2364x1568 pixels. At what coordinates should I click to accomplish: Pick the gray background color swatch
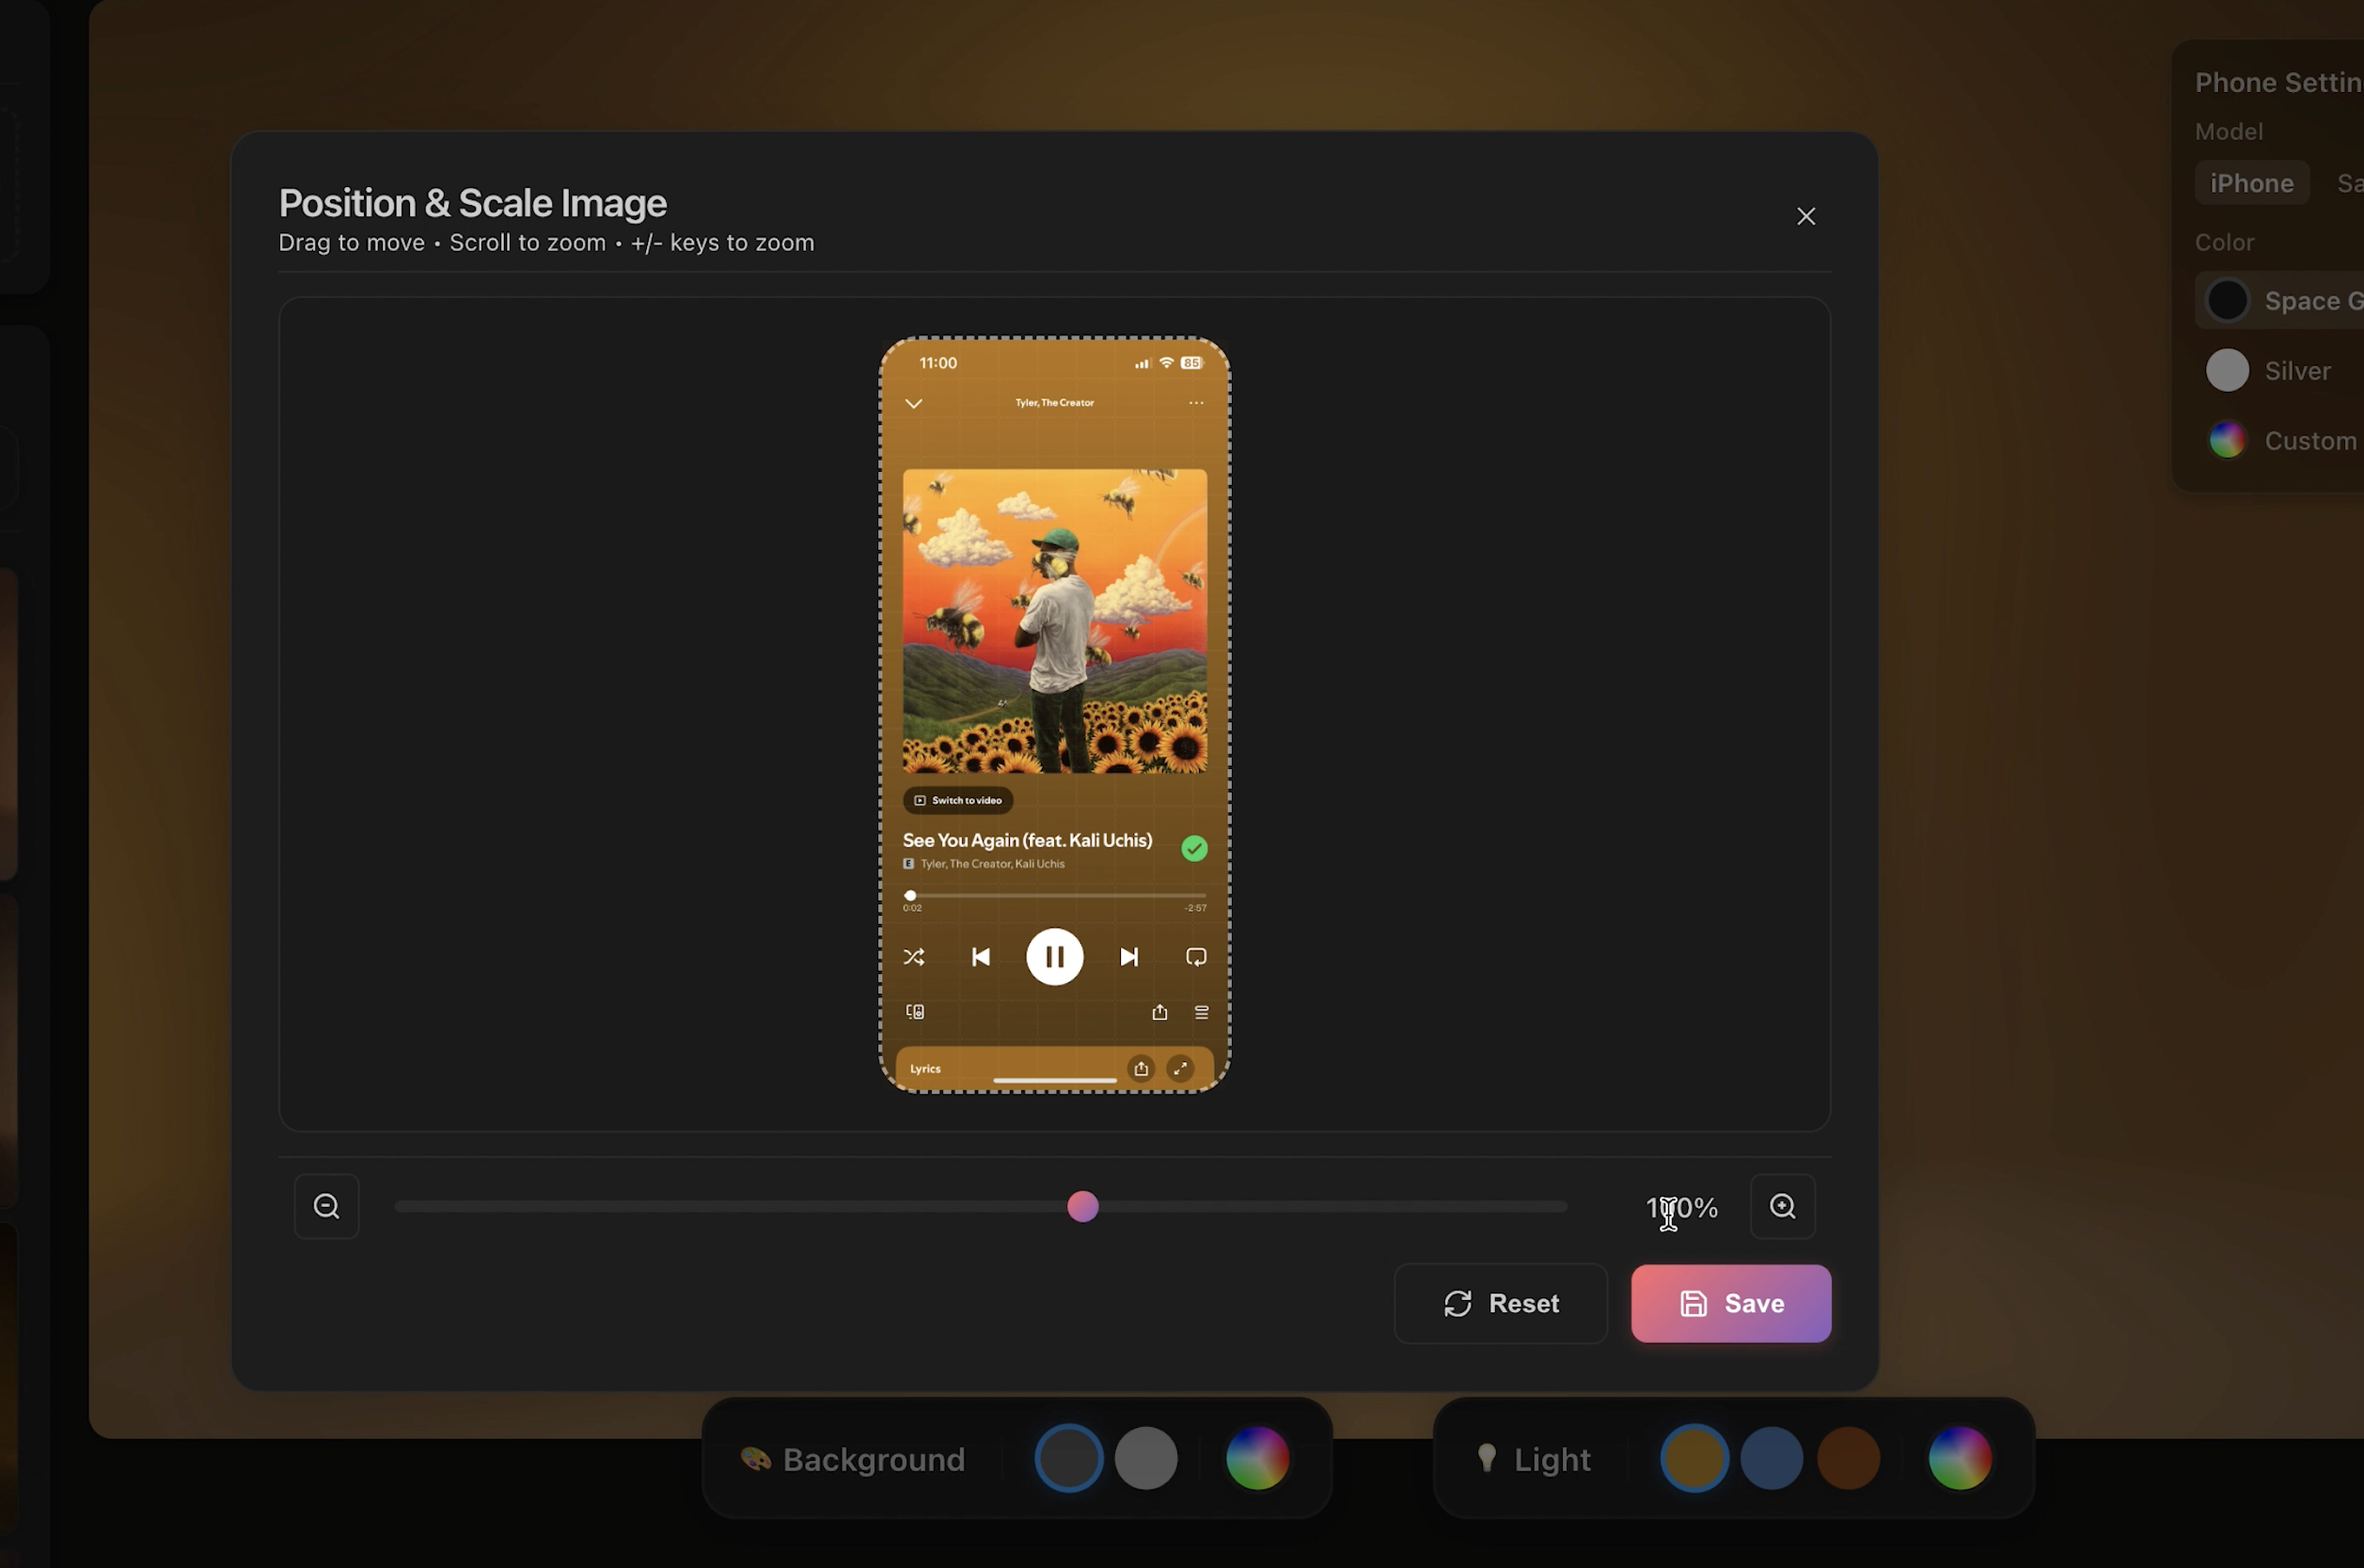[x=1145, y=1458]
